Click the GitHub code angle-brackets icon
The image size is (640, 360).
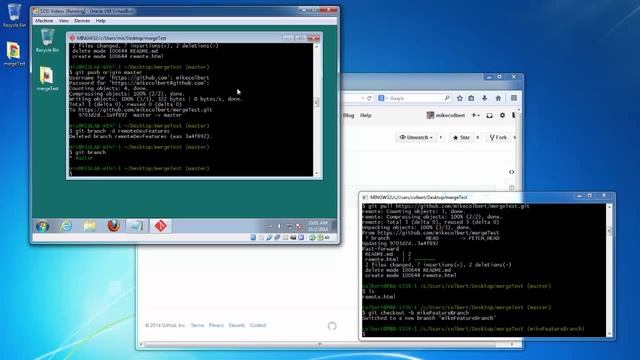point(511,172)
